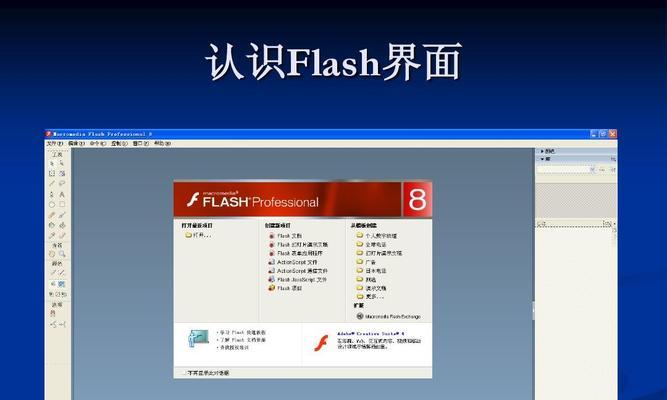Open the 演示文稿 template folder

coord(371,288)
